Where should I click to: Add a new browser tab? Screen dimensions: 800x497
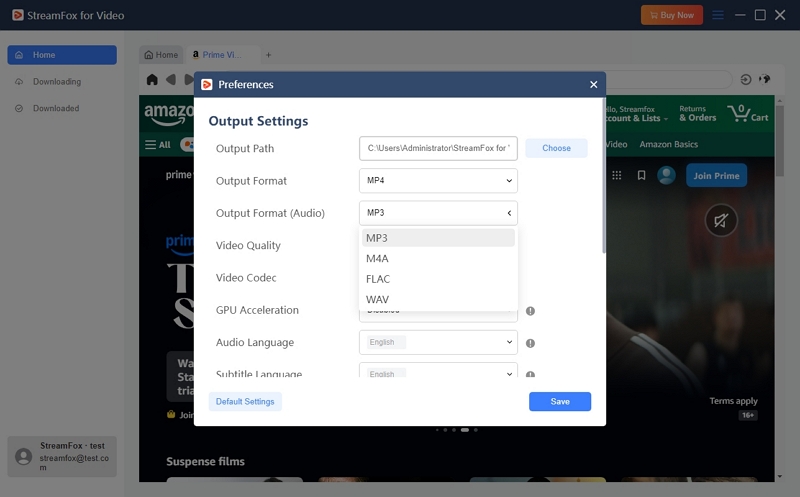coord(268,55)
